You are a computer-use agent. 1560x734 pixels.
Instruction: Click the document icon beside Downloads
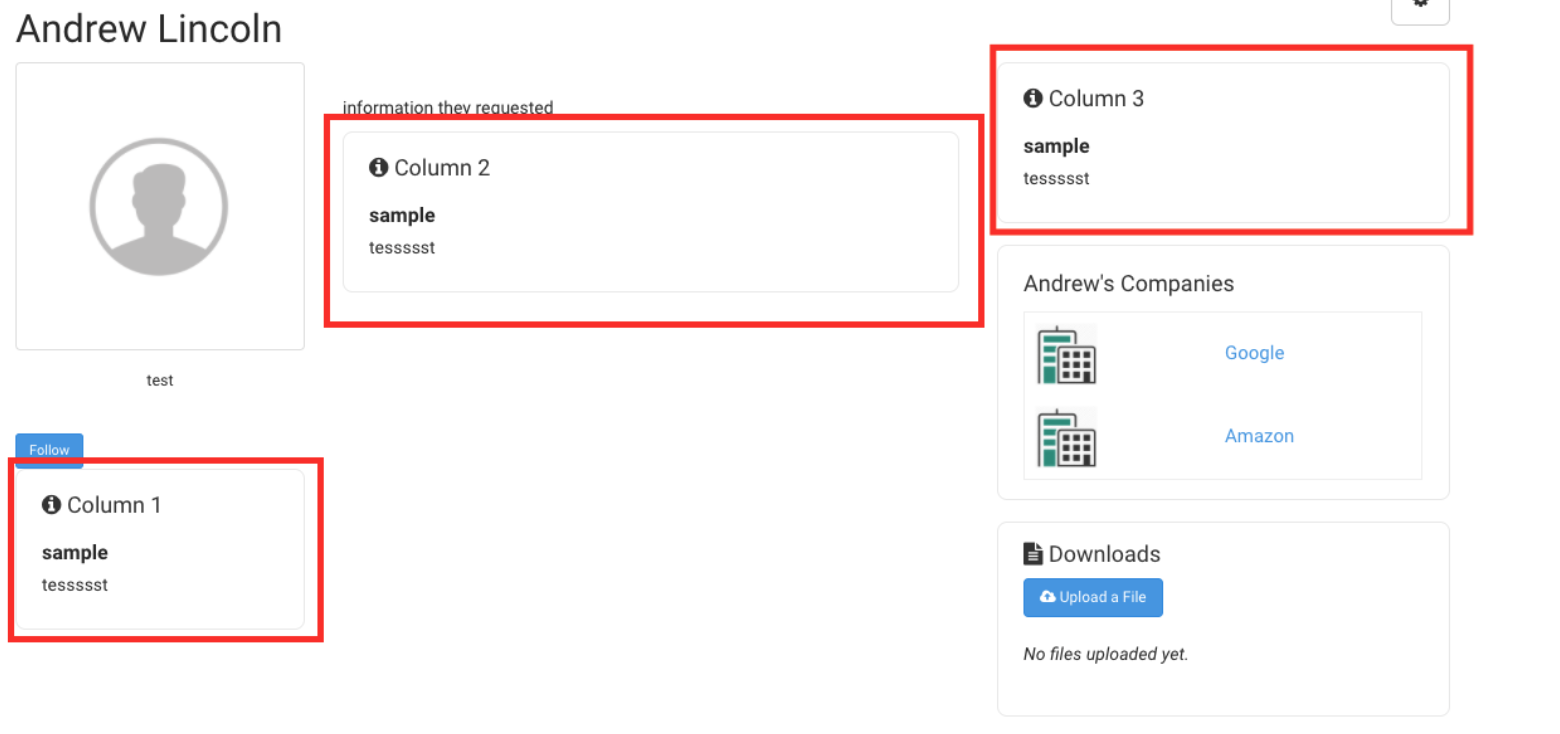(x=1033, y=554)
